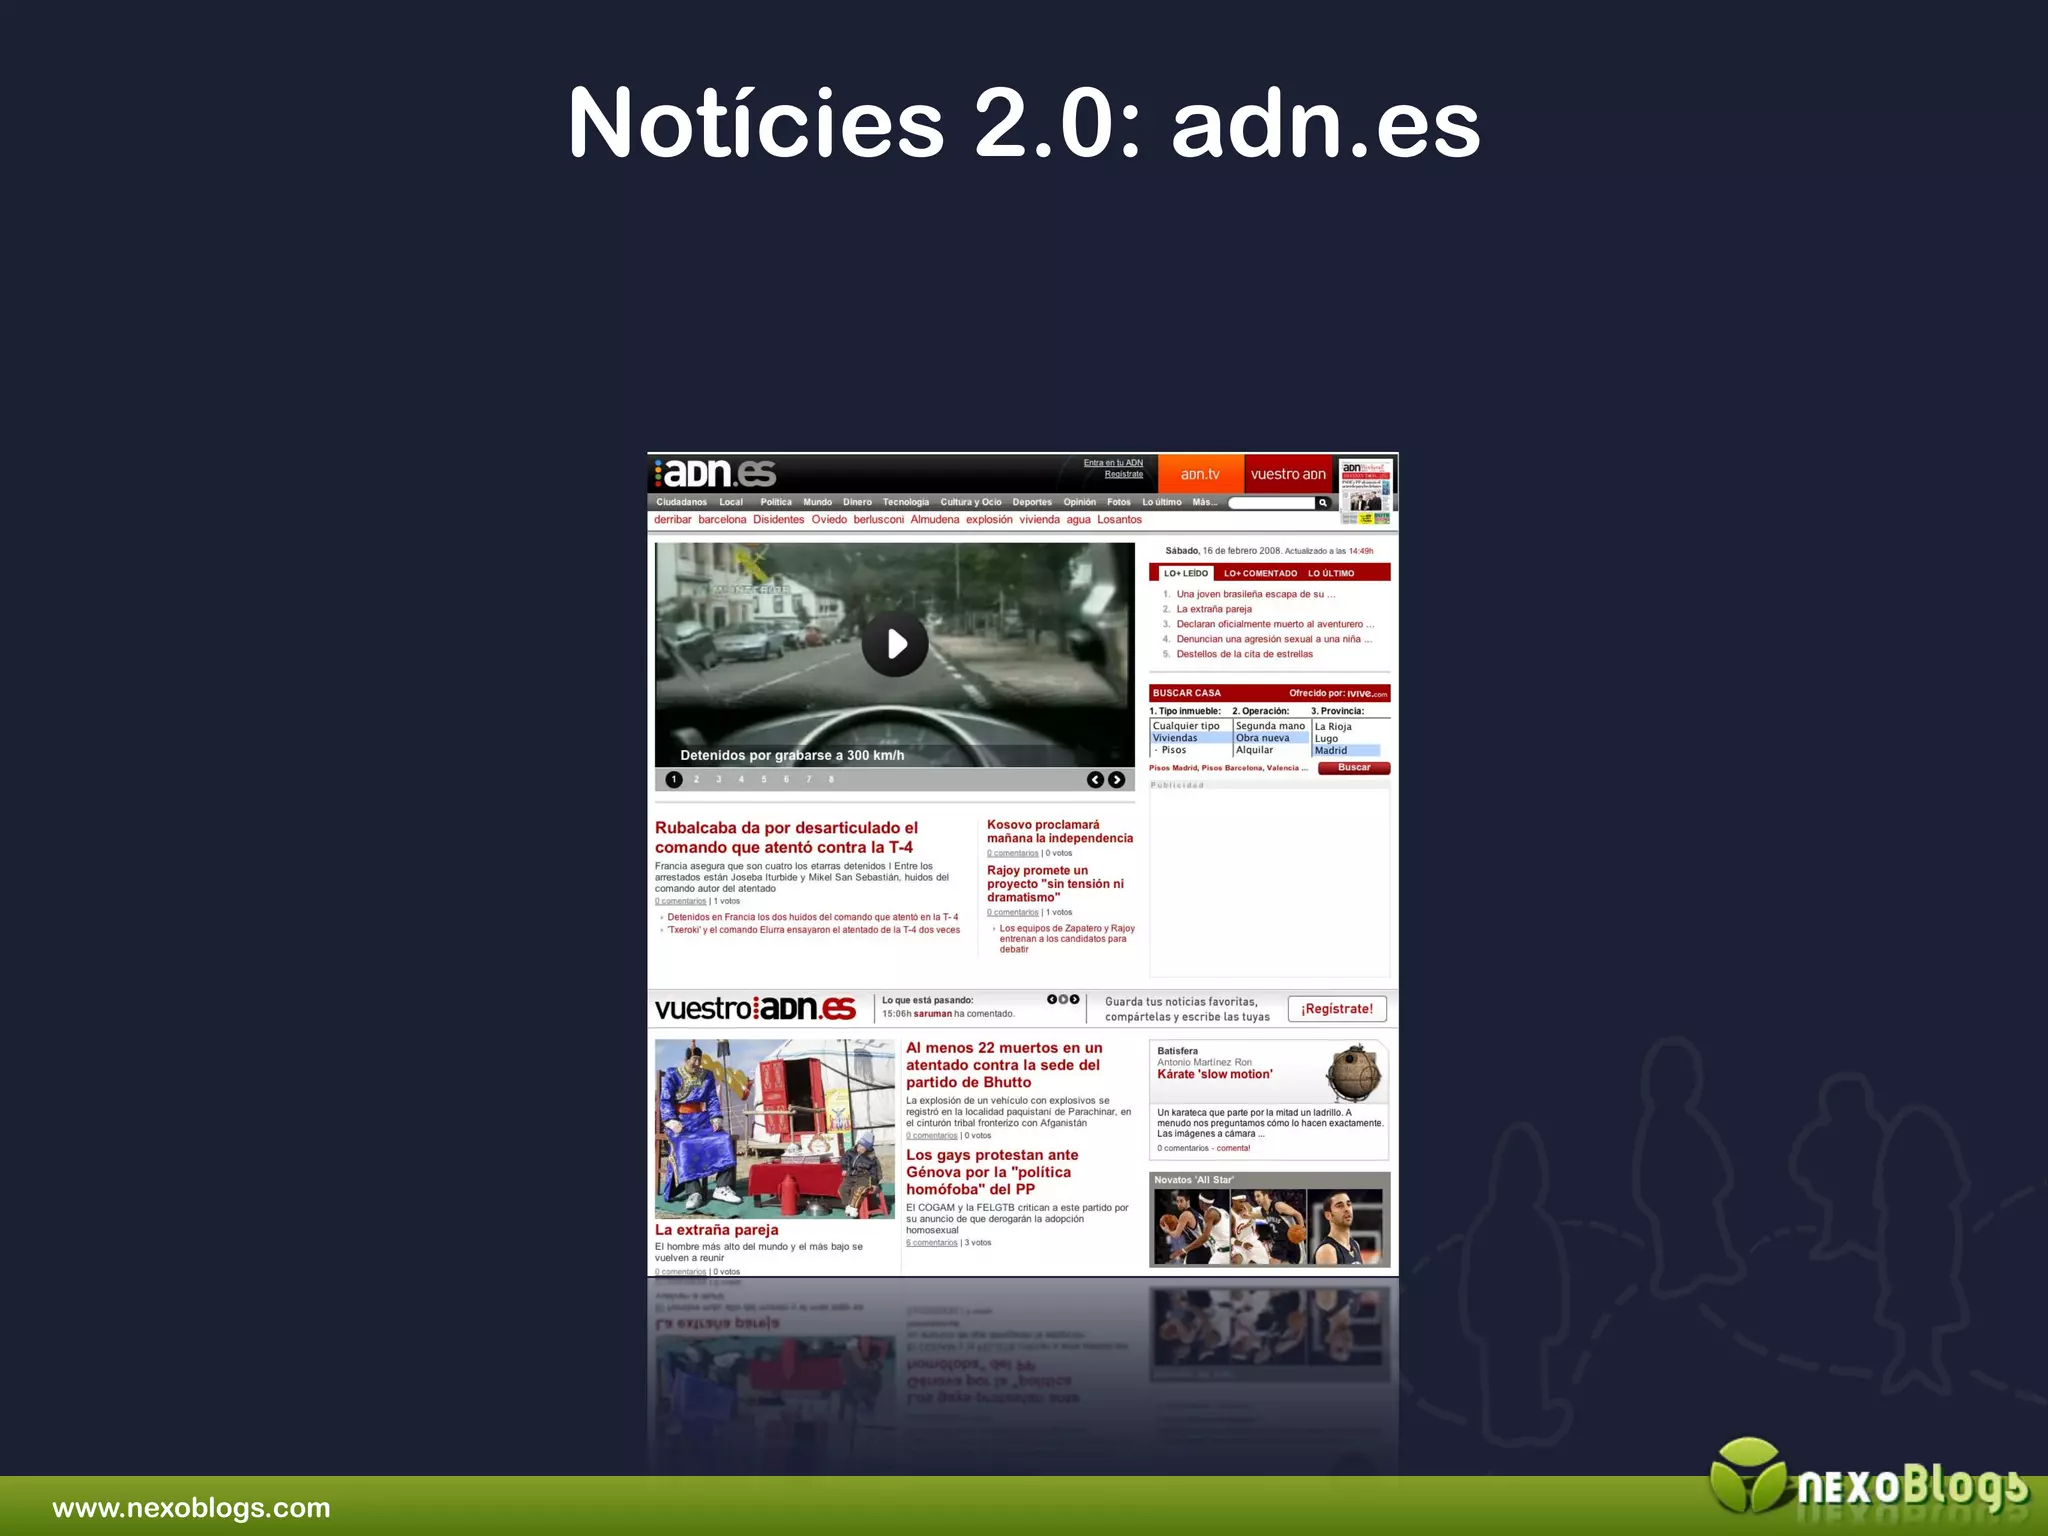
Task: Open 'La extraña pareja' photo thumbnail
Action: [774, 1129]
